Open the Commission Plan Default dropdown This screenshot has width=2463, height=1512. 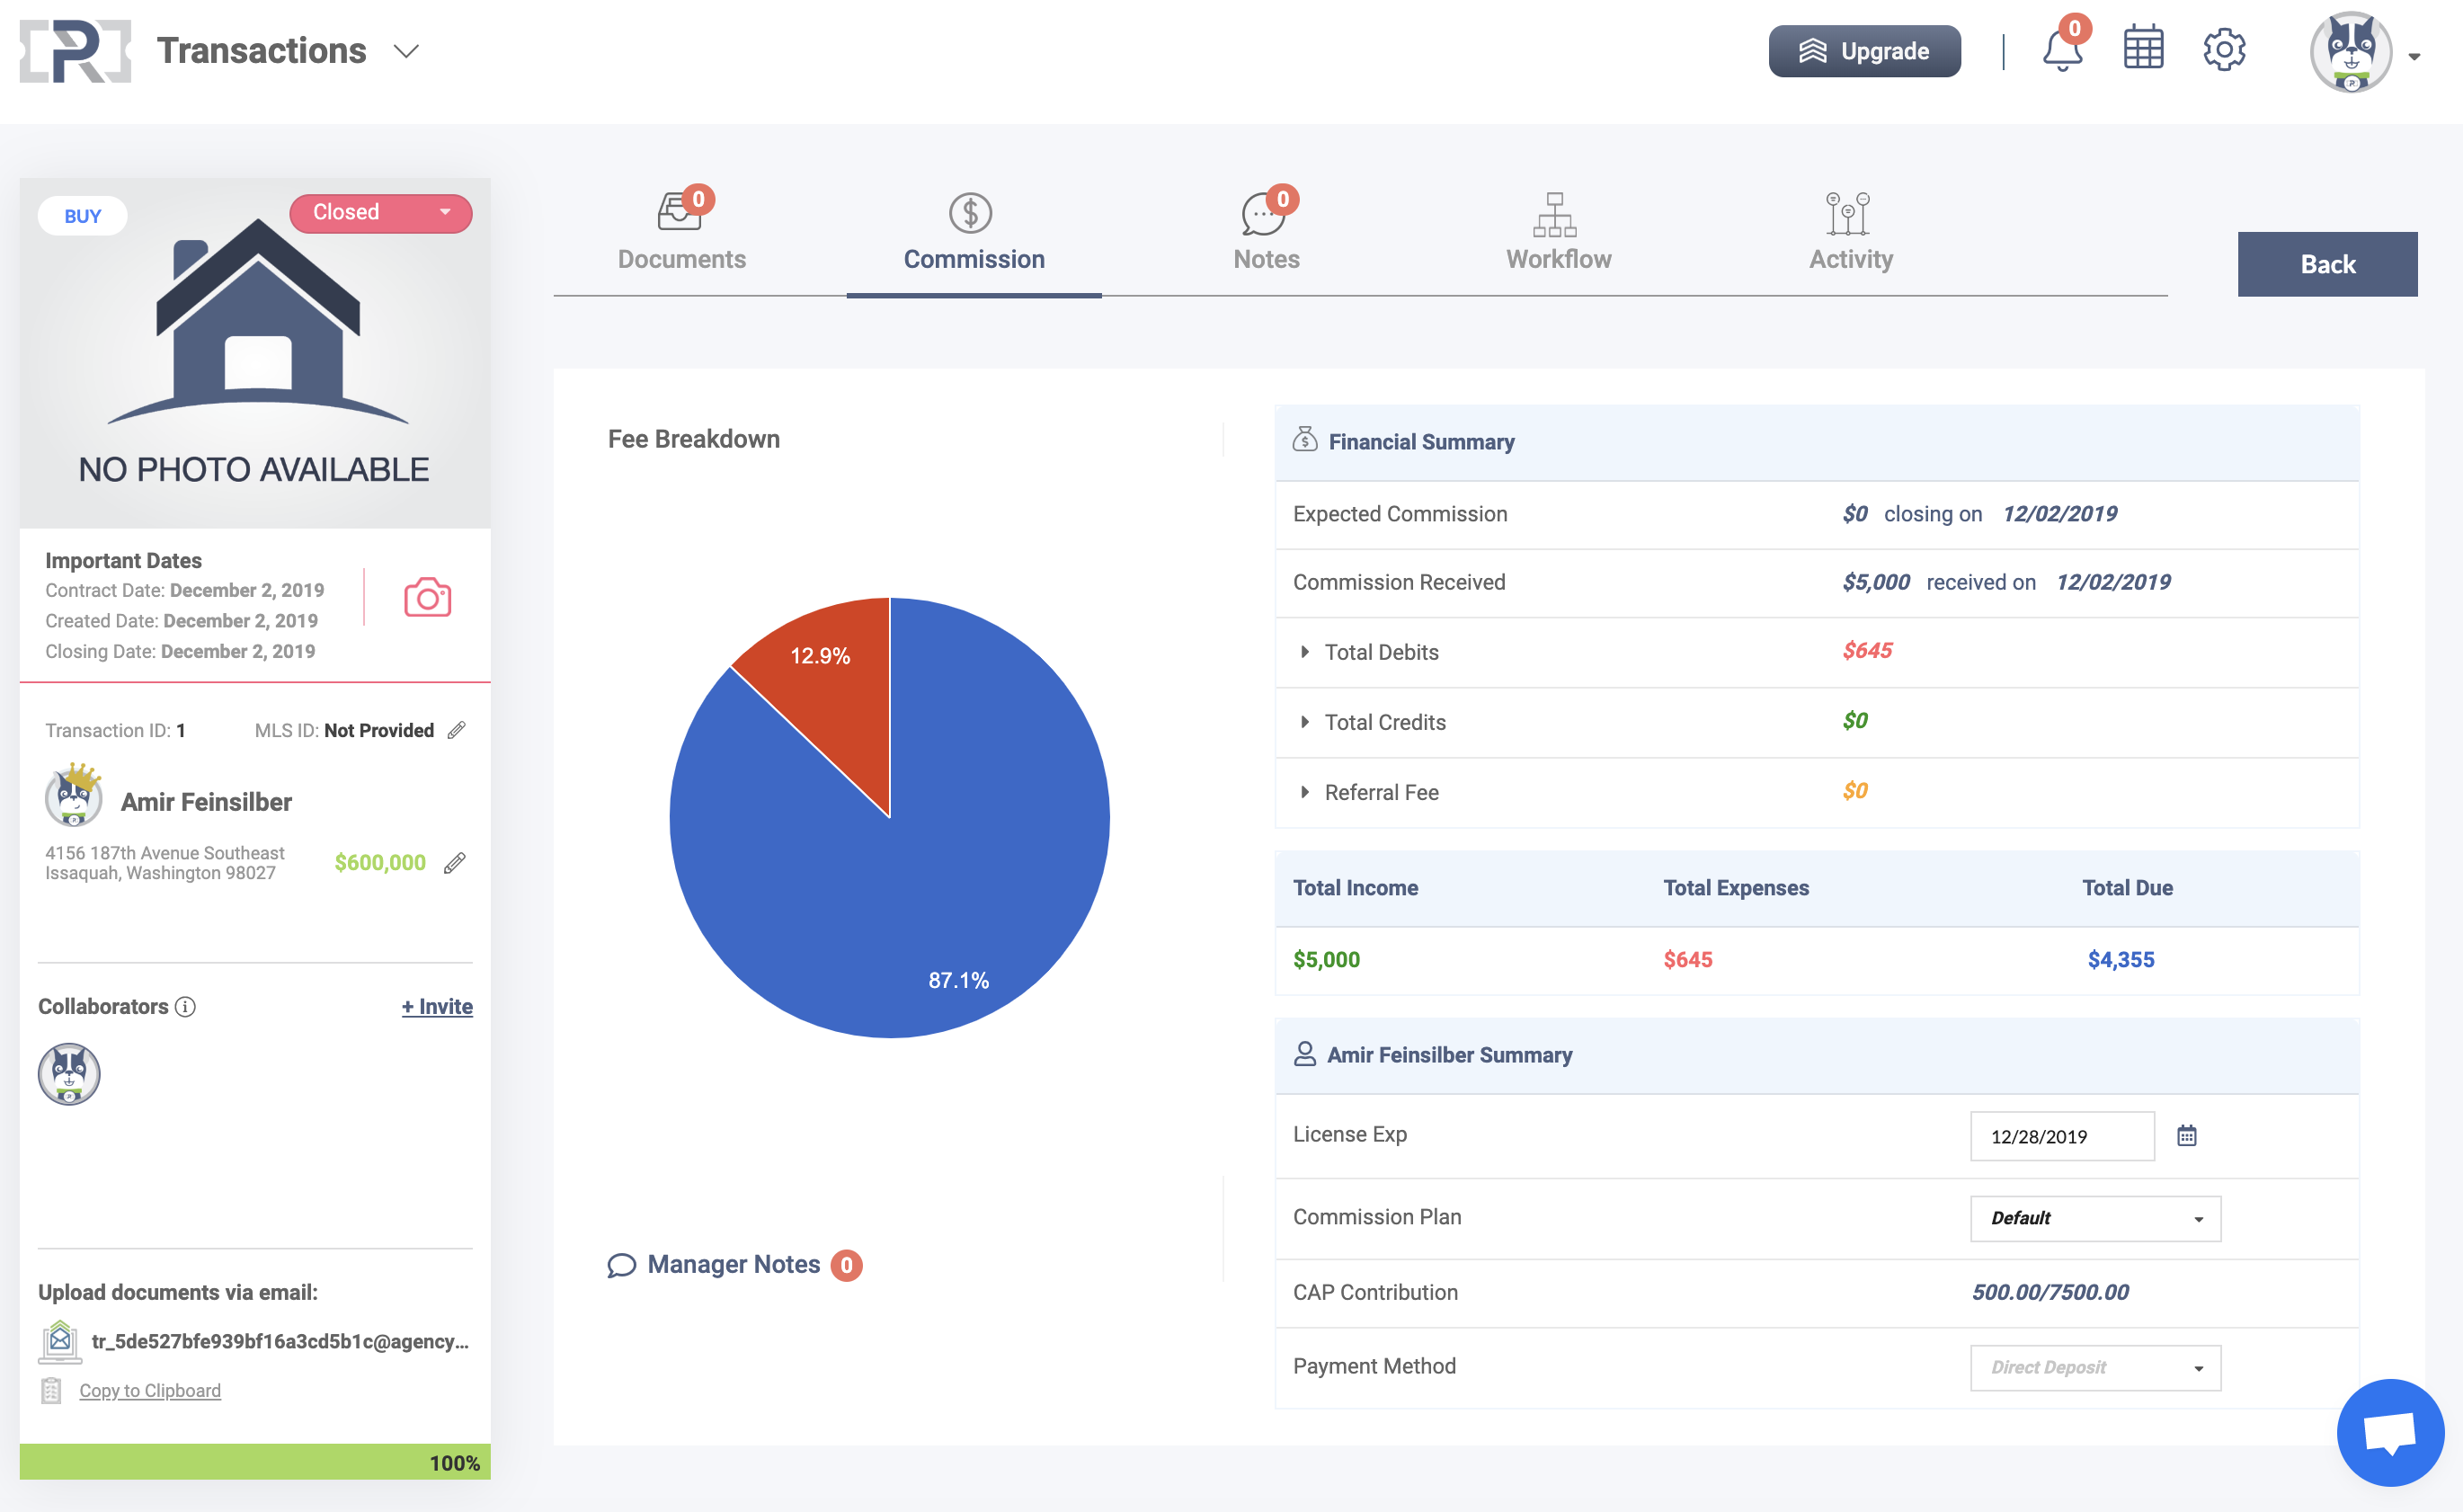[2096, 1218]
